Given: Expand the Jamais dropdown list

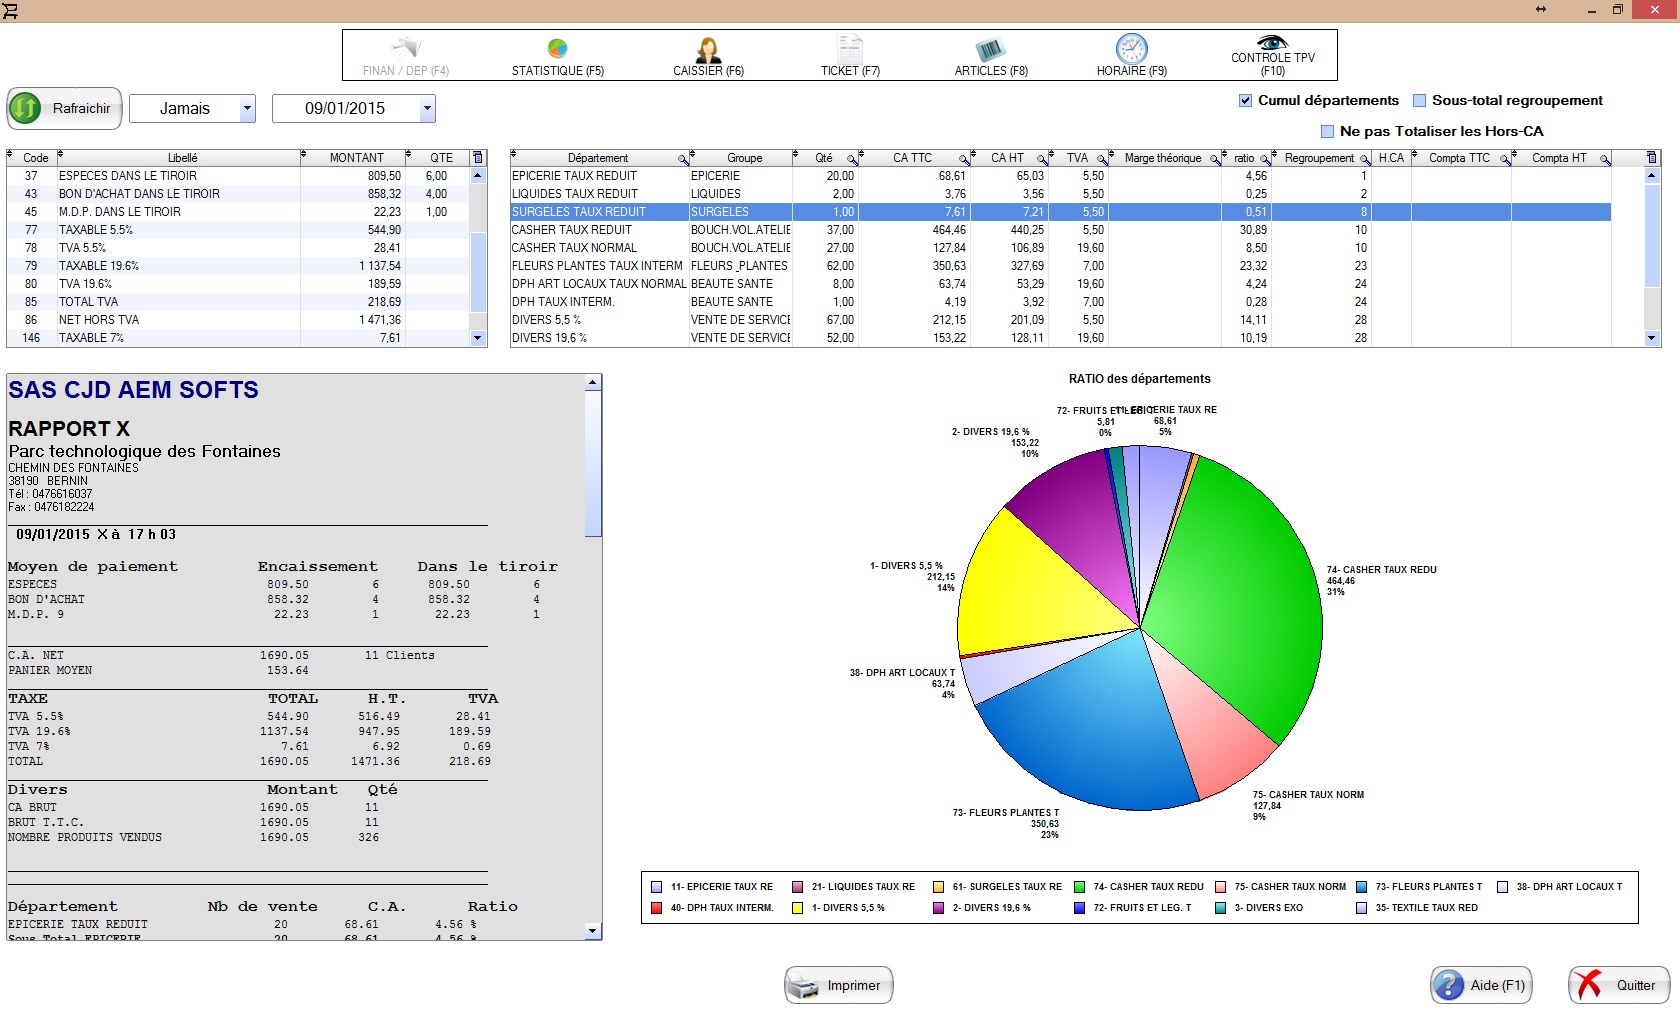Looking at the screenshot, I should tap(247, 109).
